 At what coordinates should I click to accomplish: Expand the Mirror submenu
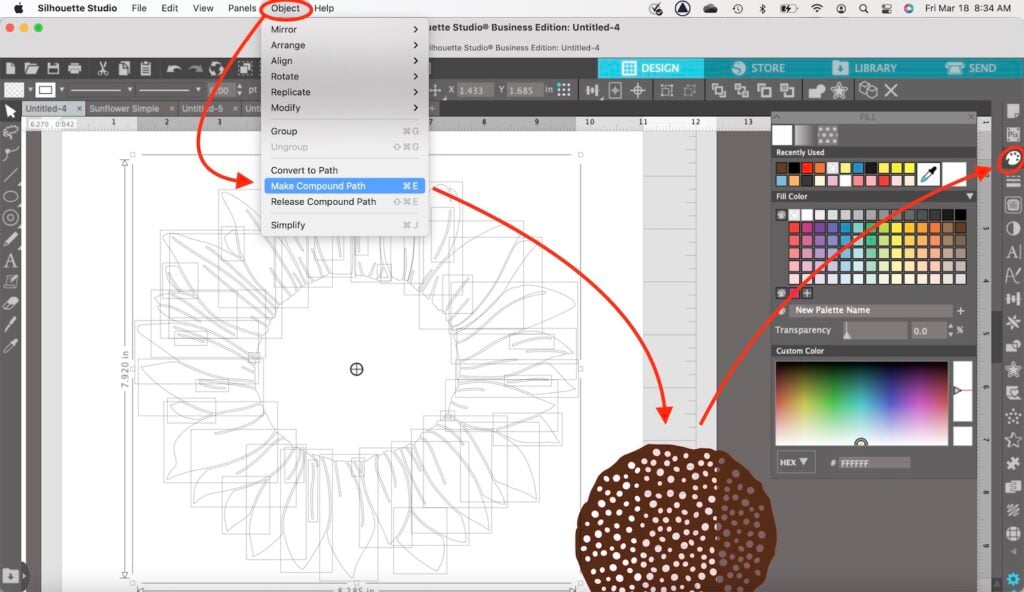click(345, 29)
